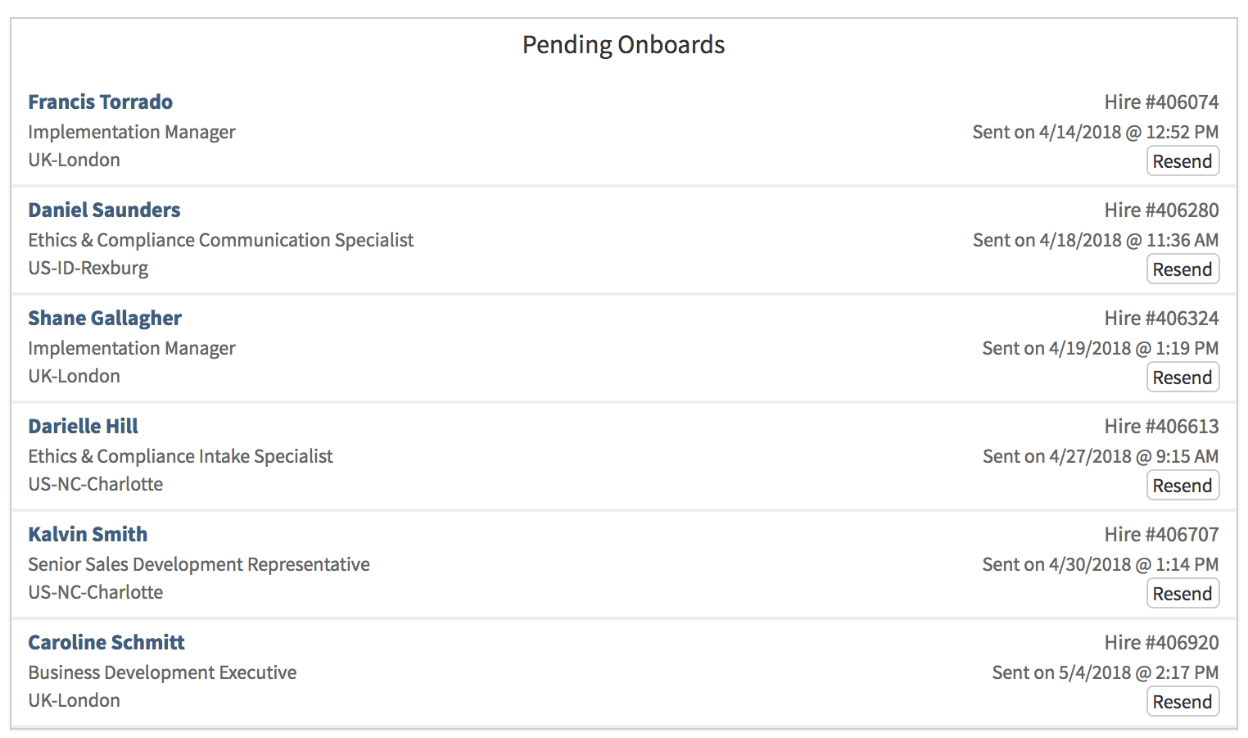Open Kalvin Smith's profile link
This screenshot has height=738, width=1248.
coord(87,533)
